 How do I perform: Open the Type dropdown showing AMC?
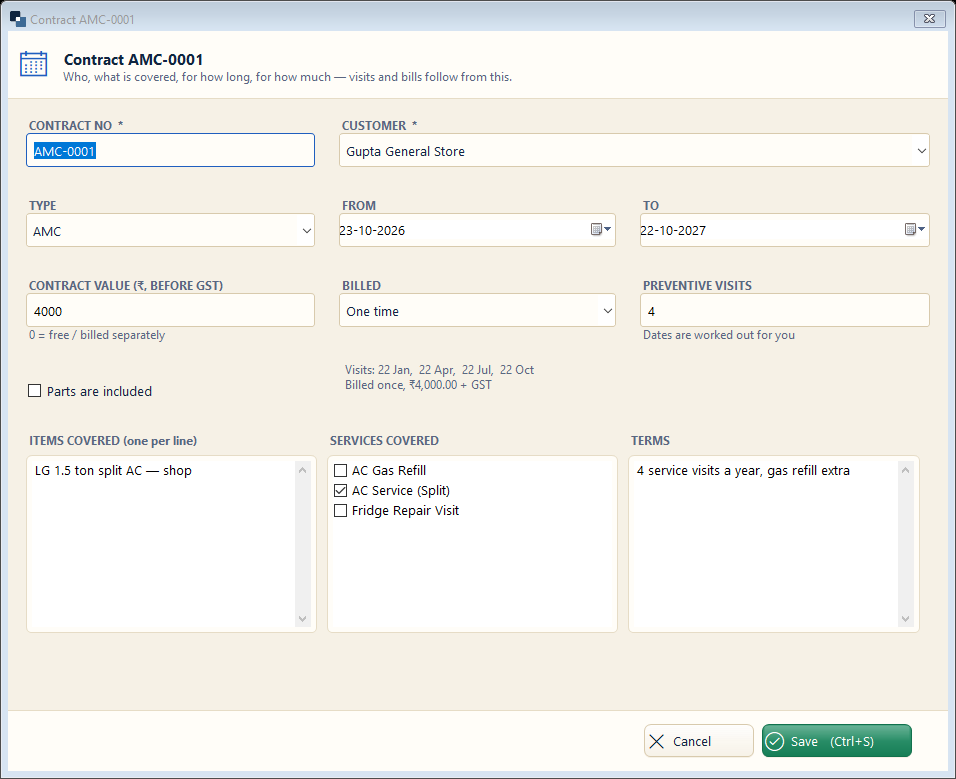click(x=171, y=230)
